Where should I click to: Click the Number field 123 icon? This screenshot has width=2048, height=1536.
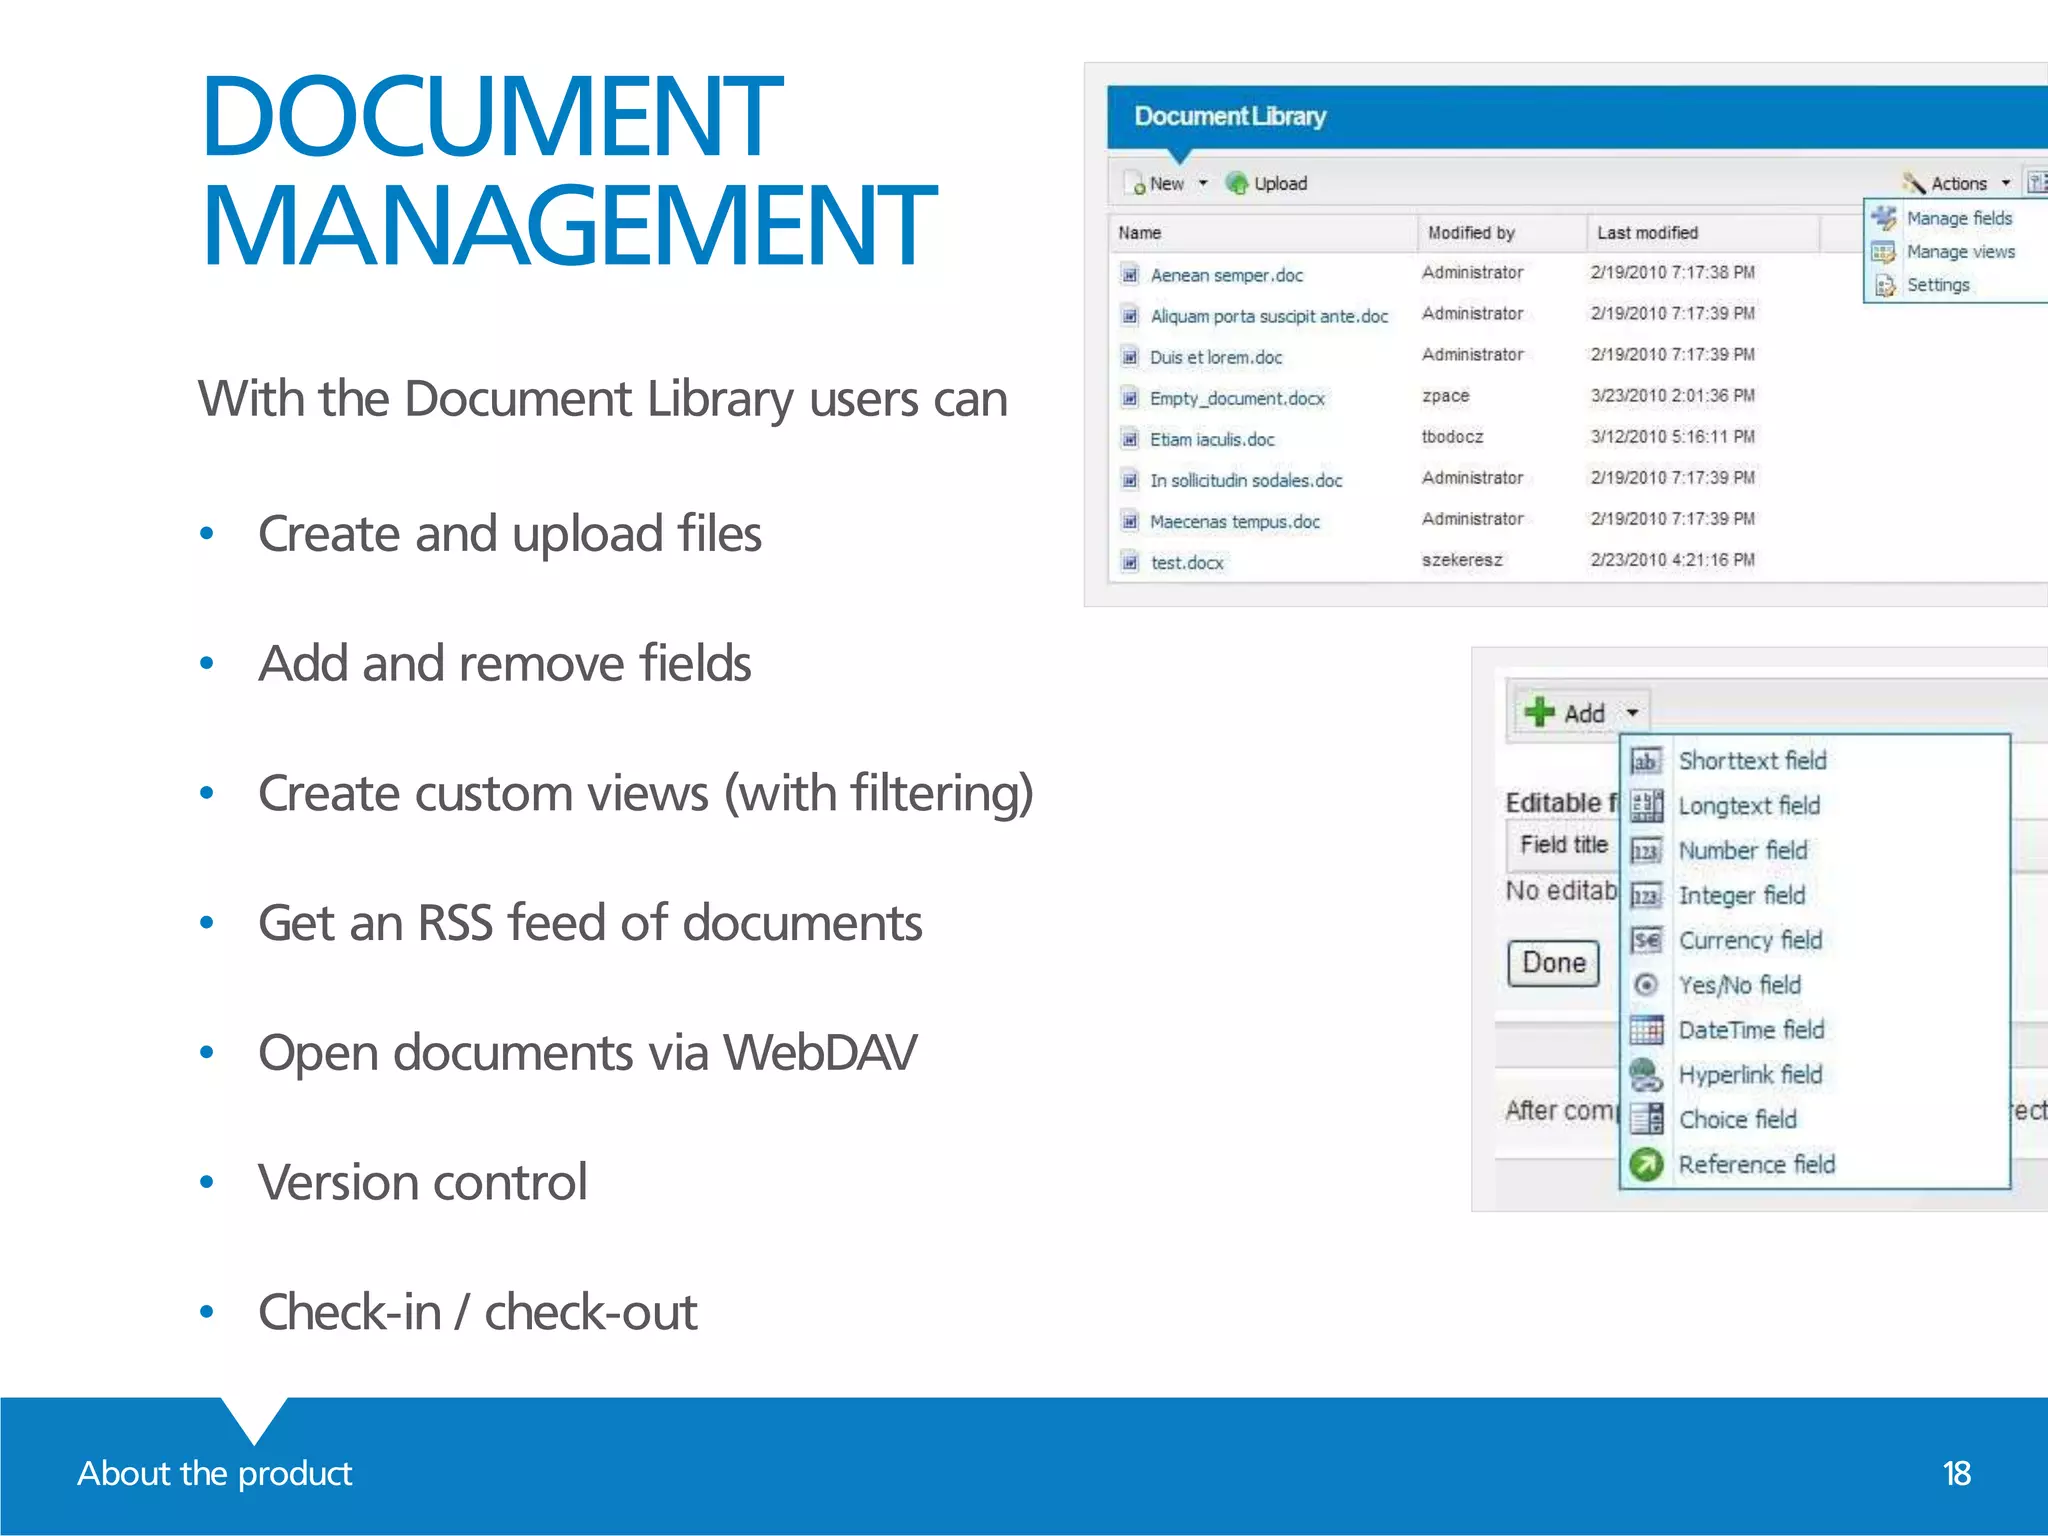click(1646, 851)
